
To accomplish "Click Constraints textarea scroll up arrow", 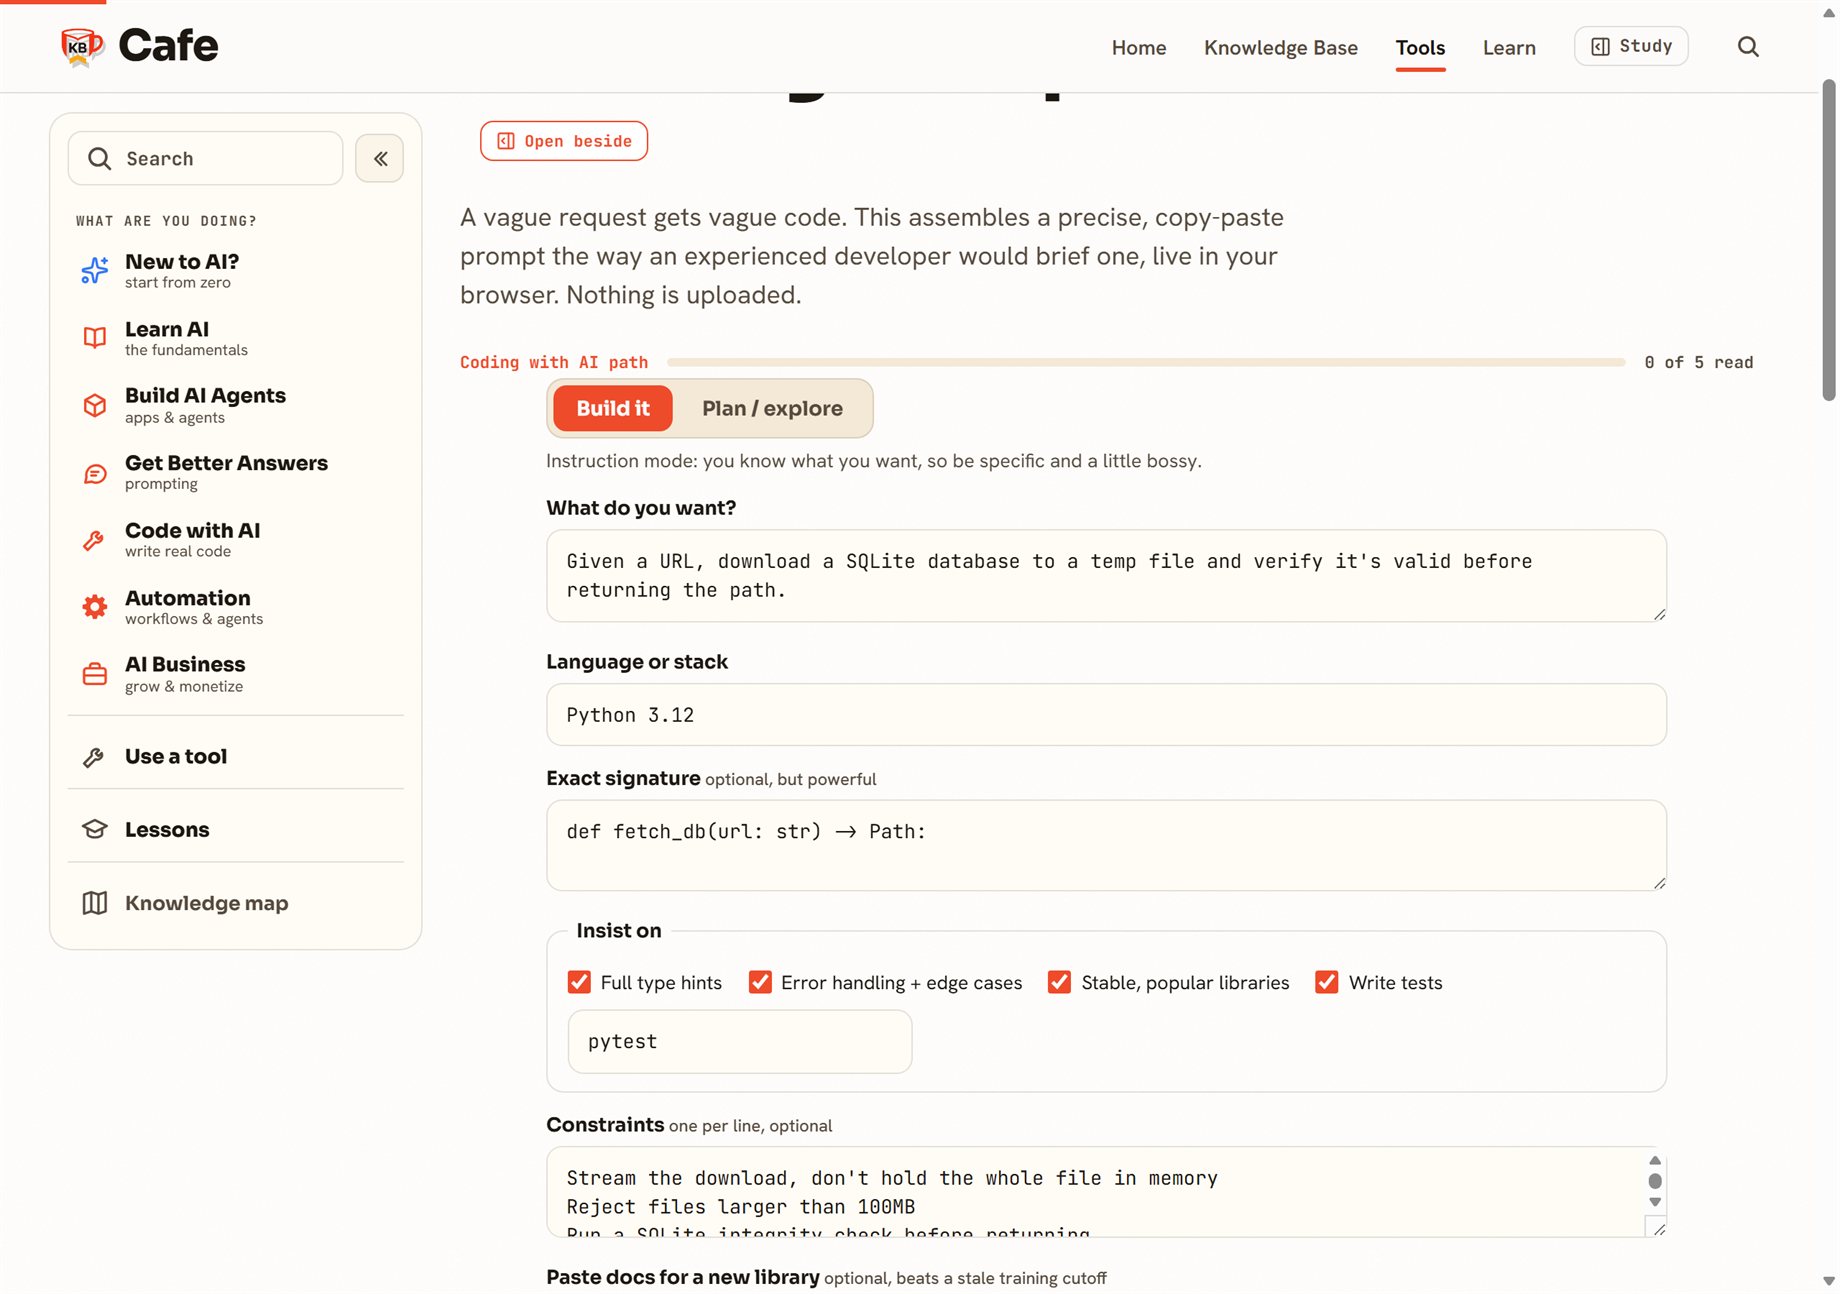I will tap(1655, 1160).
